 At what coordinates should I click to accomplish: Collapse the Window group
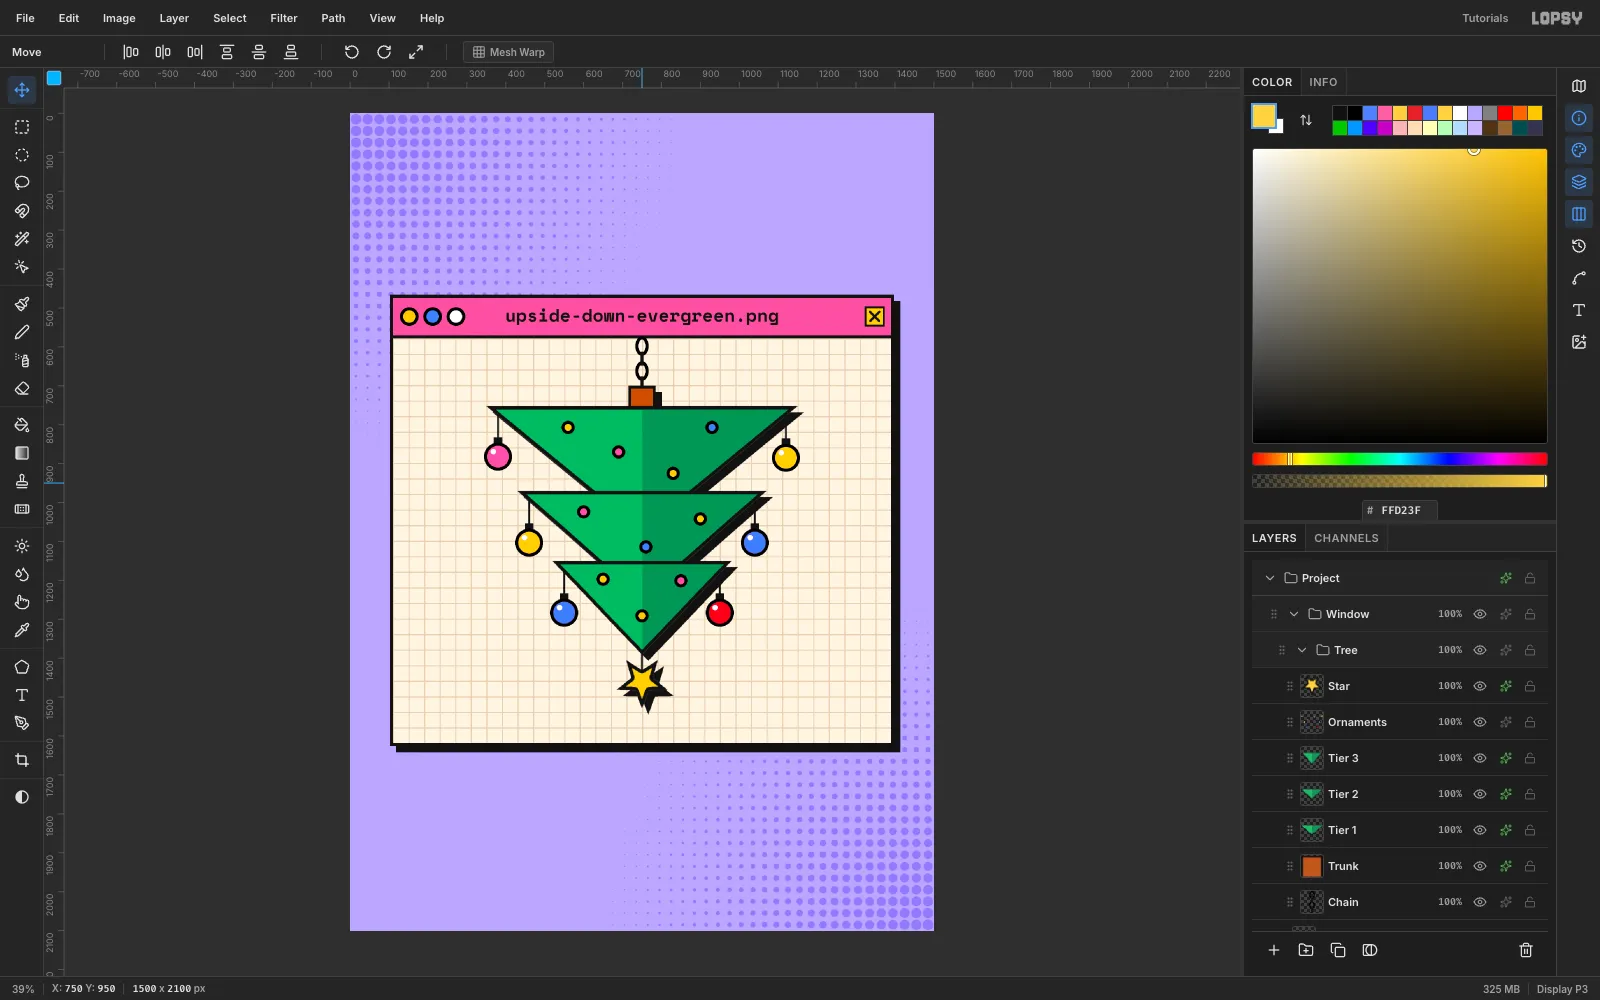coord(1294,614)
